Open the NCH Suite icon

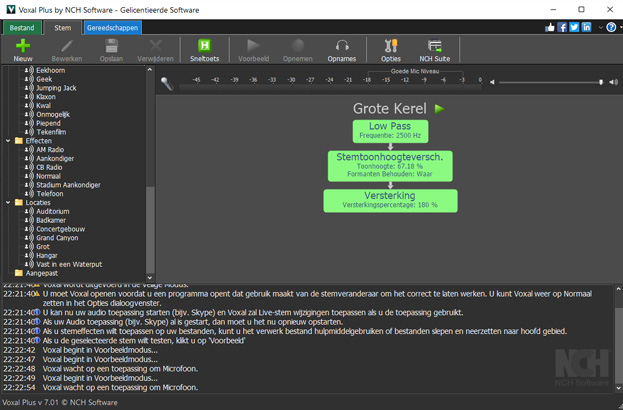pyautogui.click(x=435, y=46)
